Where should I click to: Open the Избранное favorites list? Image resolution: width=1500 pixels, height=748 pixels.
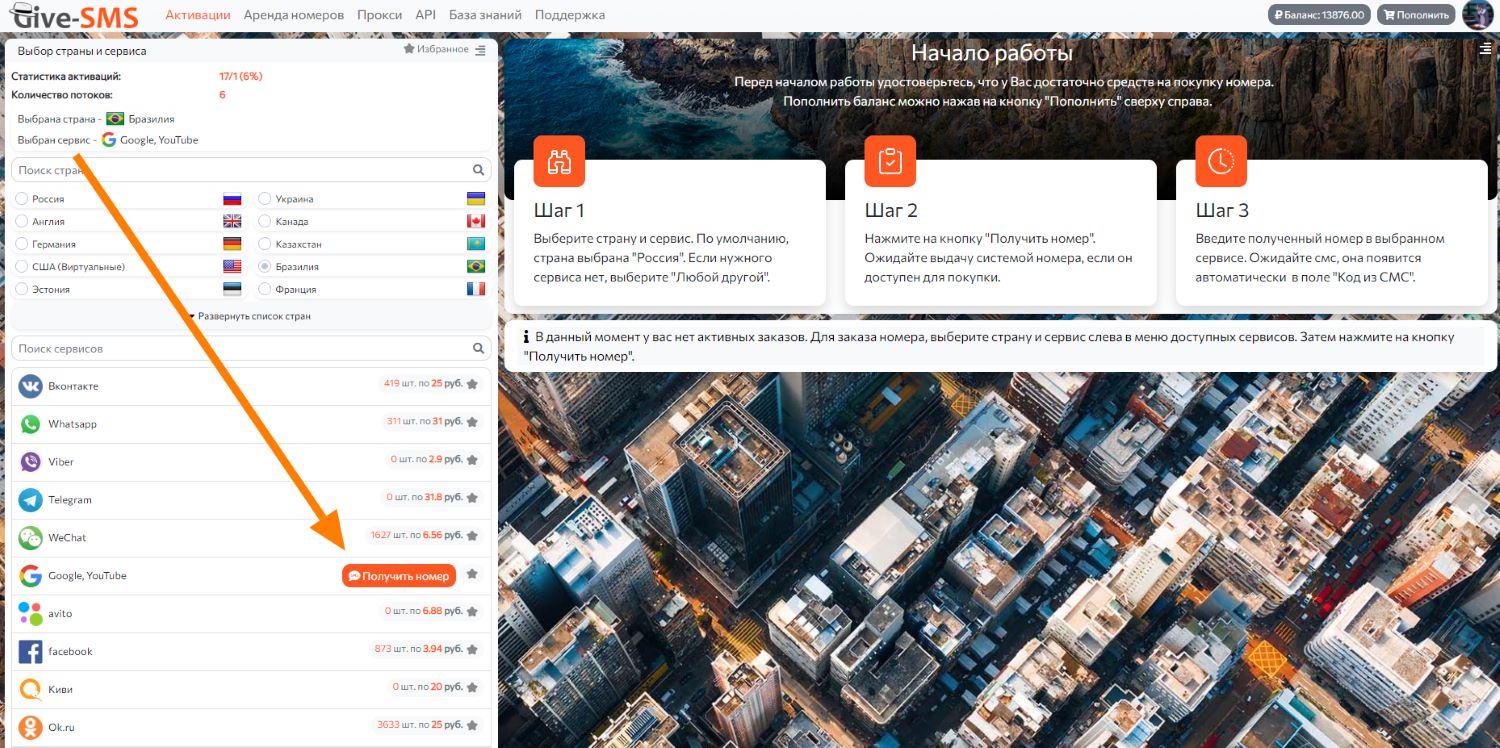coord(436,49)
